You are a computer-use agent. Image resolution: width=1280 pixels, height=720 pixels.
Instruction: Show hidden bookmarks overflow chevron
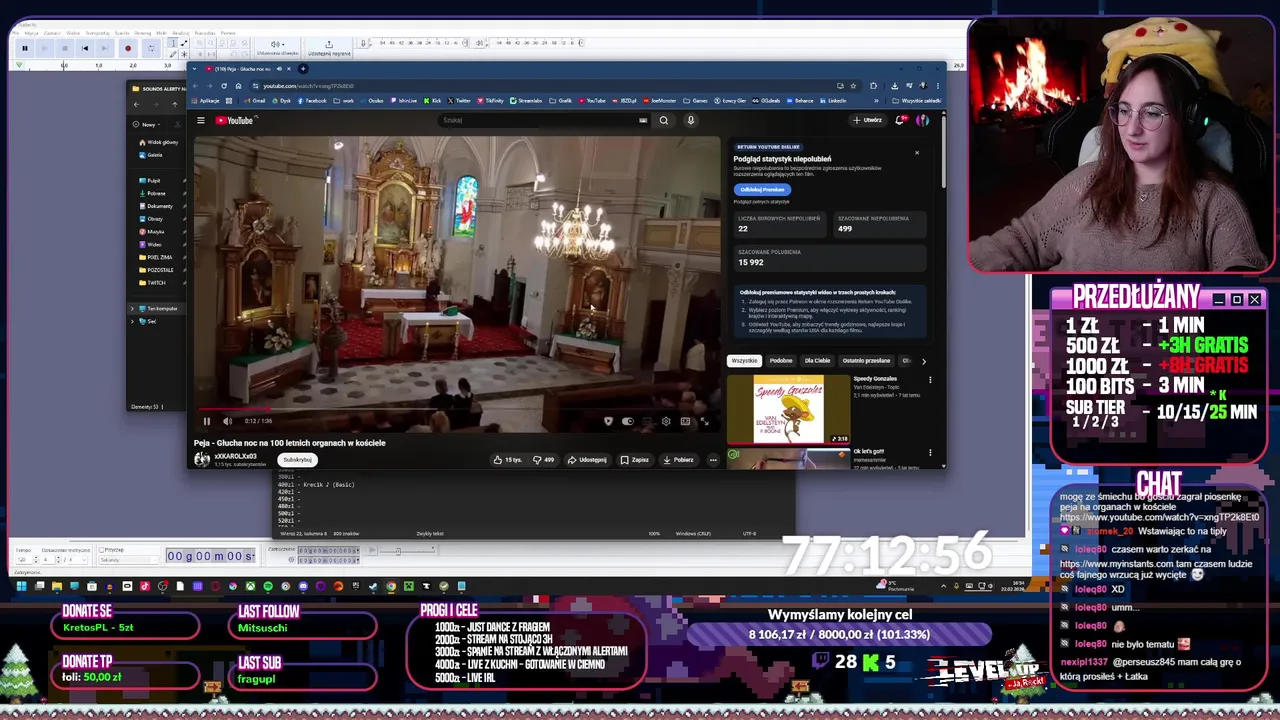point(876,100)
